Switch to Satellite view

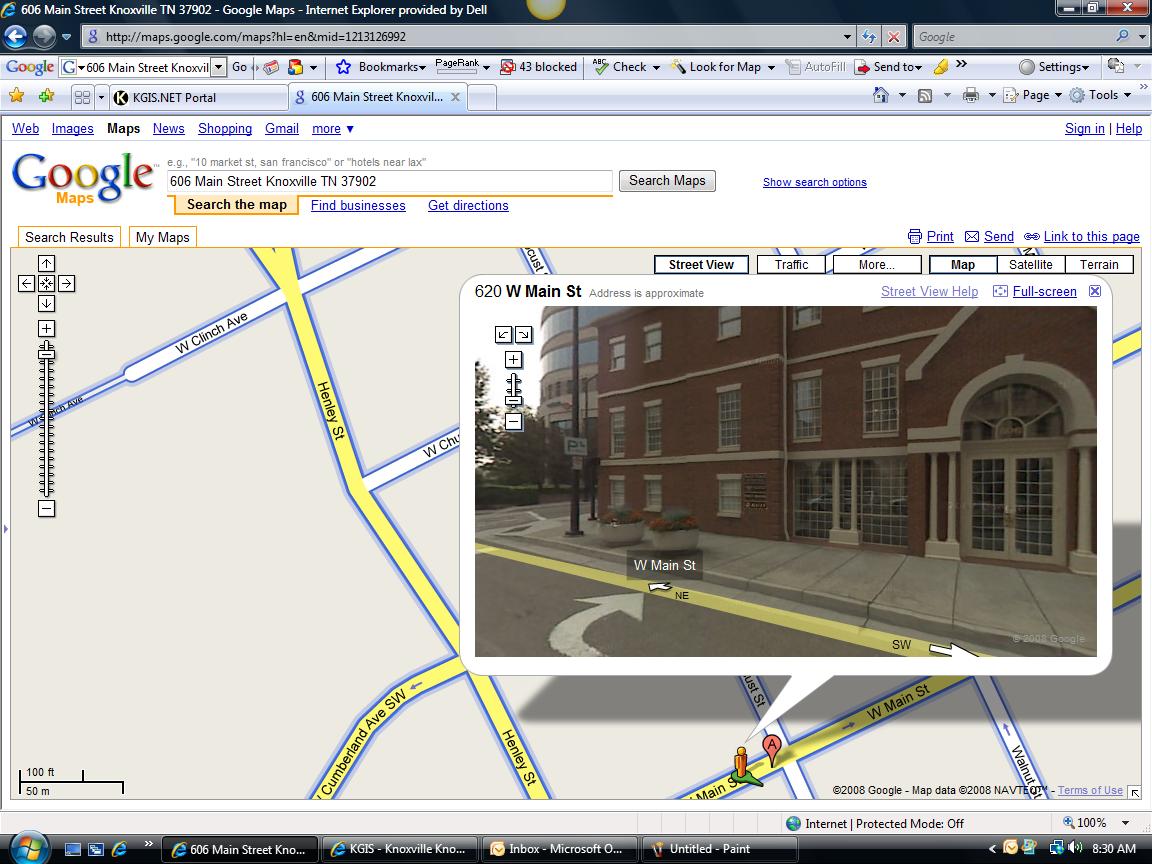pos(1030,264)
